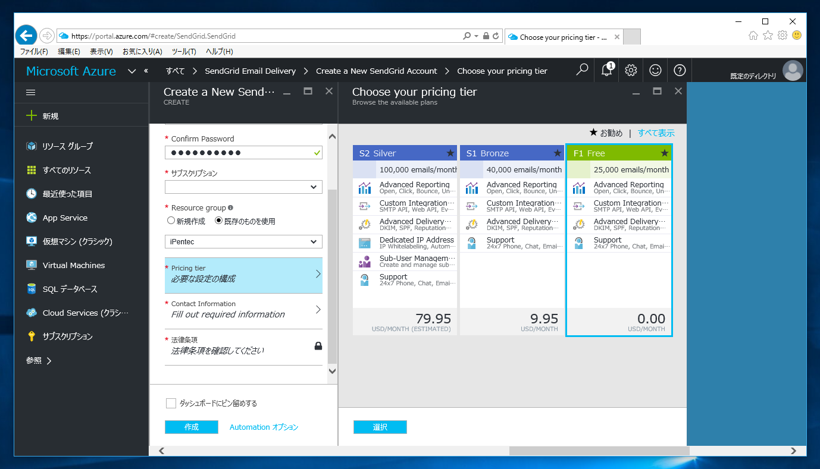Click the form vertical scrollbar down arrow
820x469 pixels.
[x=332, y=371]
